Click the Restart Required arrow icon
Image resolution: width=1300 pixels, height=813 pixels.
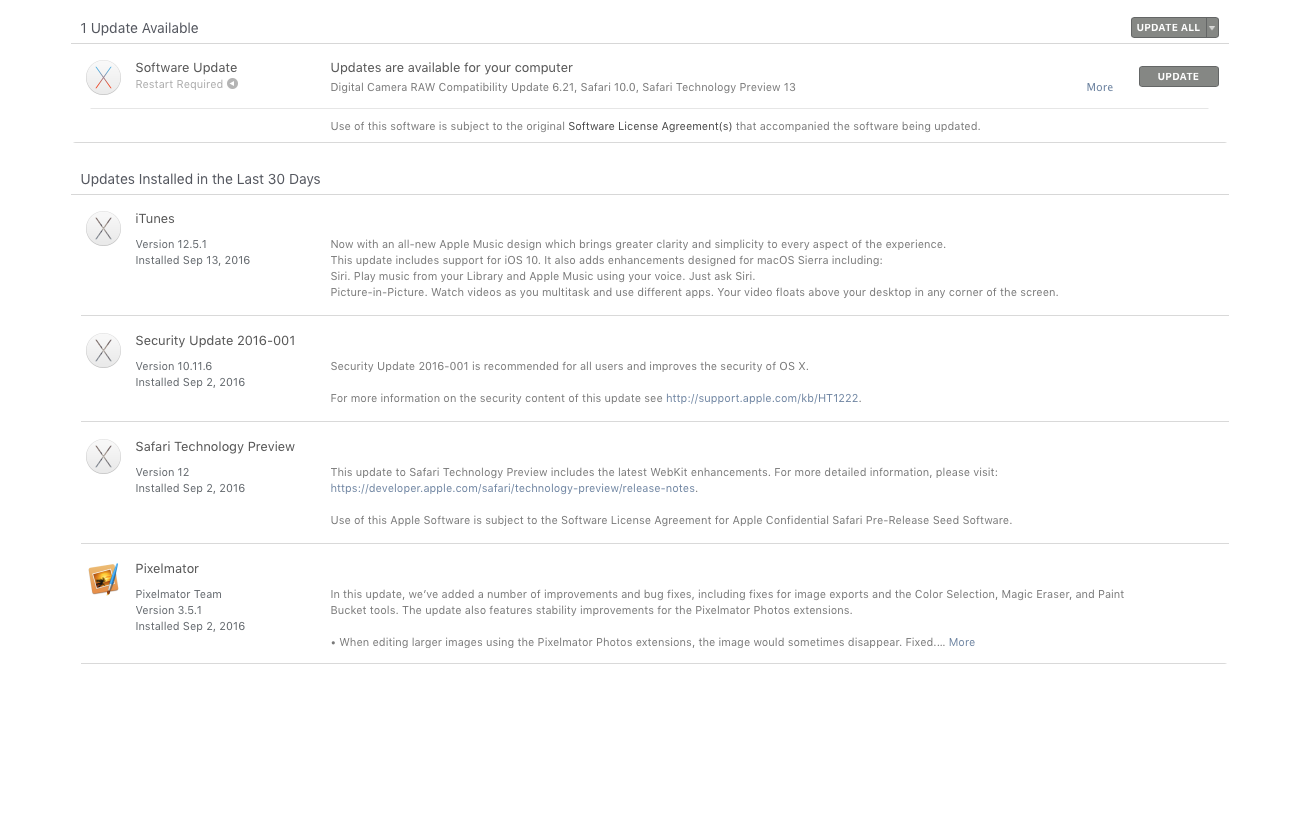pyautogui.click(x=232, y=84)
